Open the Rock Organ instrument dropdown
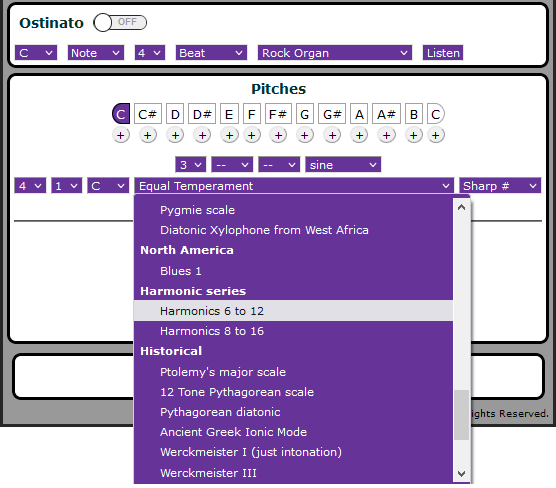556x488 pixels. tap(335, 53)
